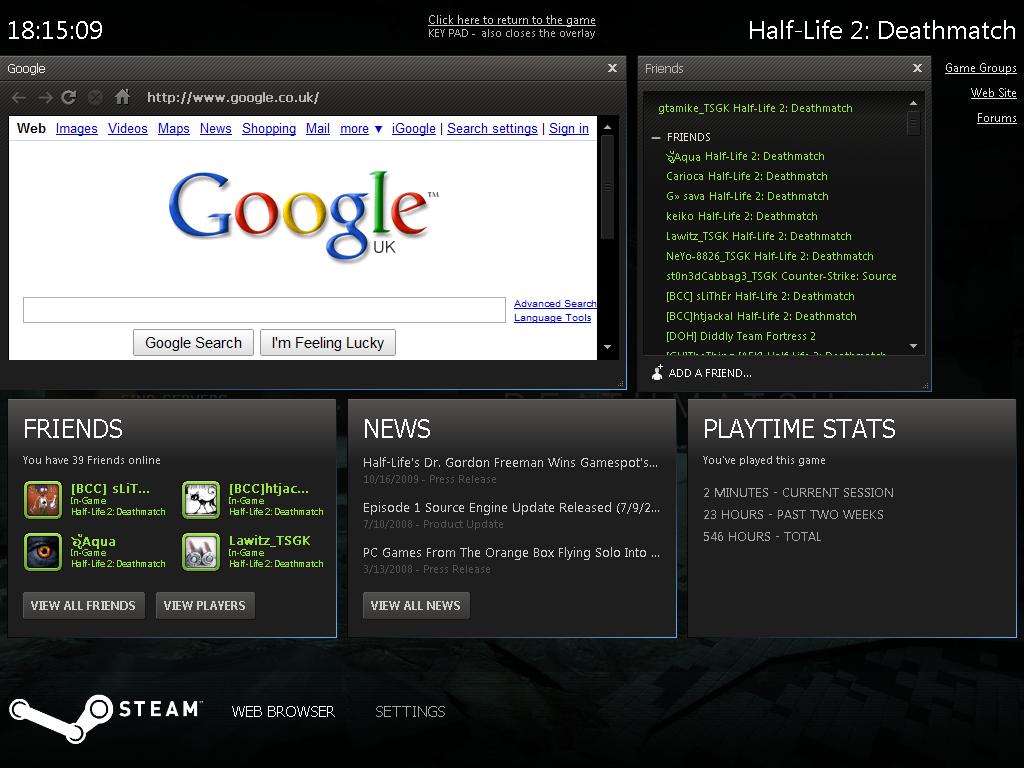Click inside the Google search text box

[264, 310]
